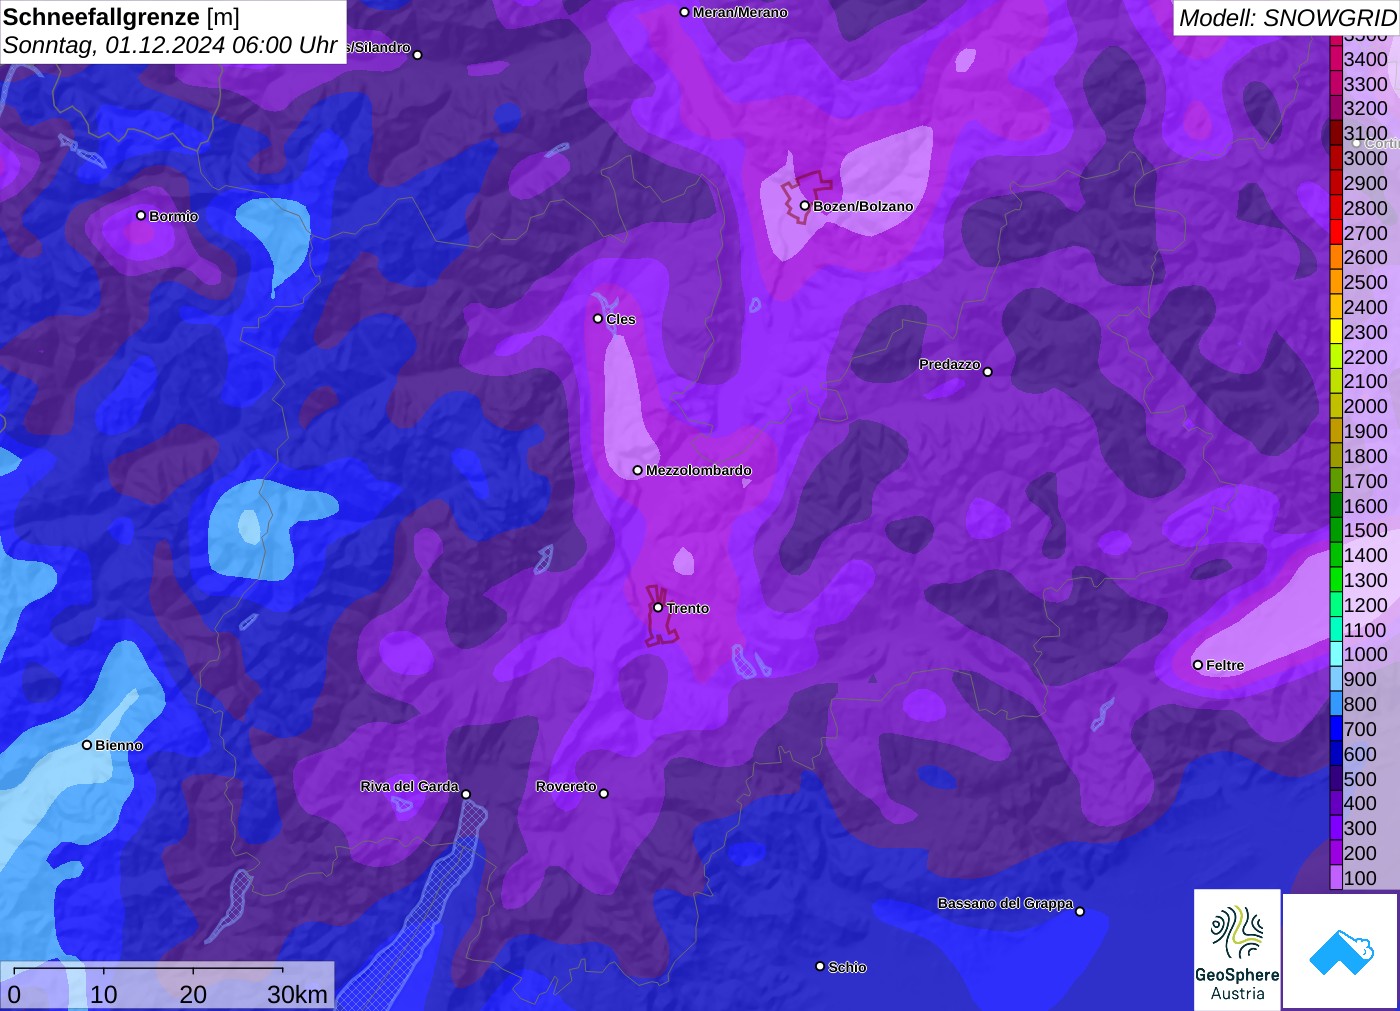The height and width of the screenshot is (1011, 1400).
Task: Click the Bienno city label
Action: 119,745
